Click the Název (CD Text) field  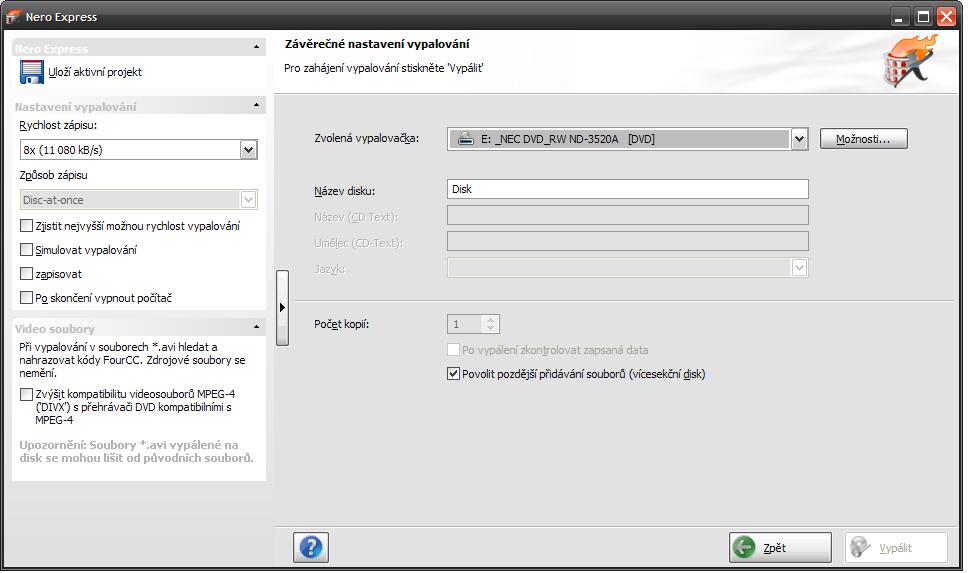(627, 215)
